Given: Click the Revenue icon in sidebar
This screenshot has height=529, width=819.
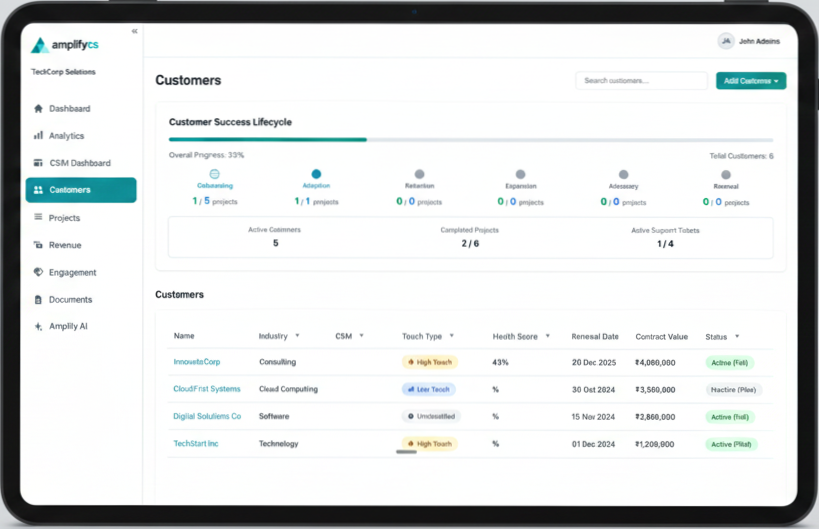Looking at the screenshot, I should click(x=38, y=245).
